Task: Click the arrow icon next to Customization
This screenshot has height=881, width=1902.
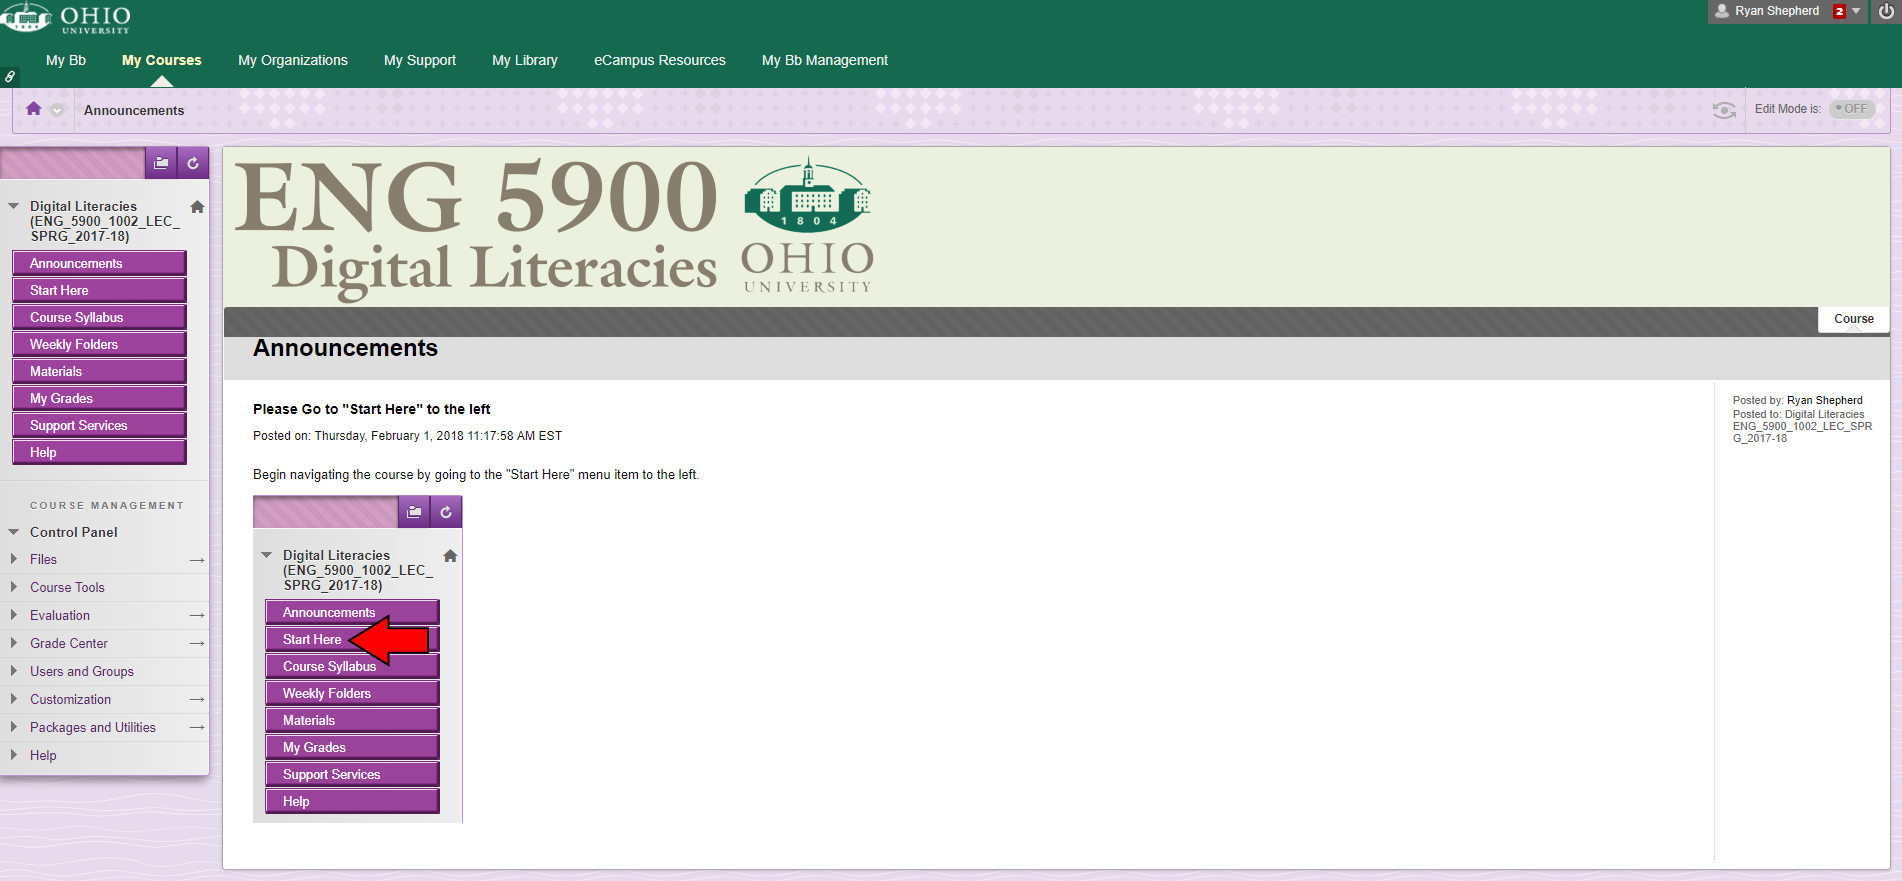Action: [197, 700]
